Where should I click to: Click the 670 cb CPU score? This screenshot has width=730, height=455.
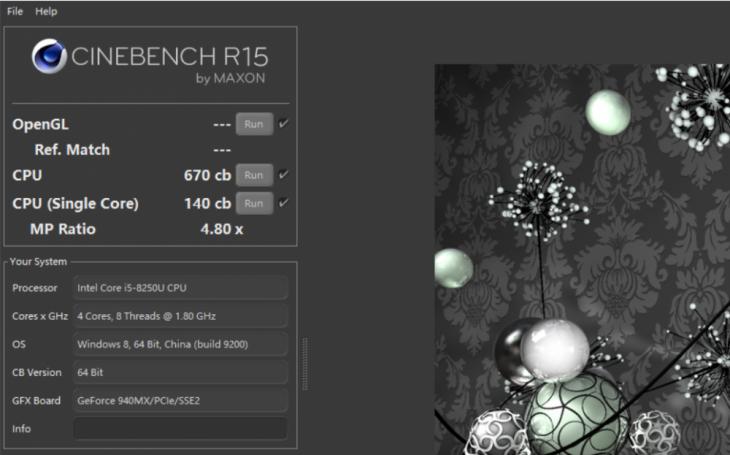pos(207,175)
